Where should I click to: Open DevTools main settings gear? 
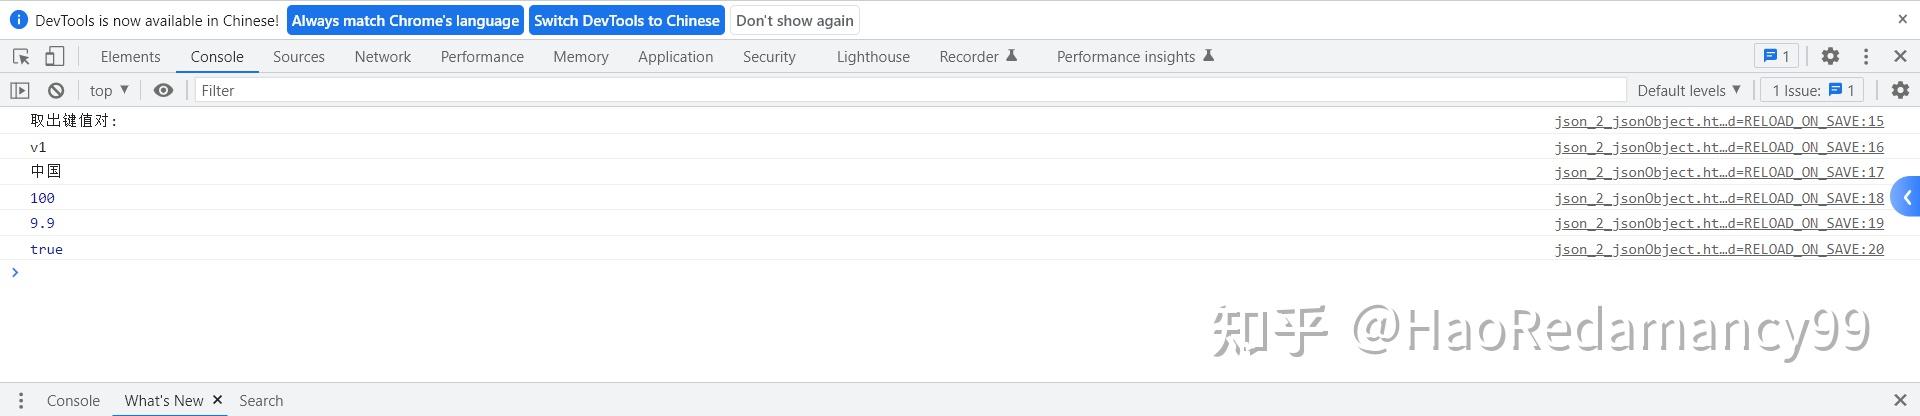pyautogui.click(x=1830, y=57)
